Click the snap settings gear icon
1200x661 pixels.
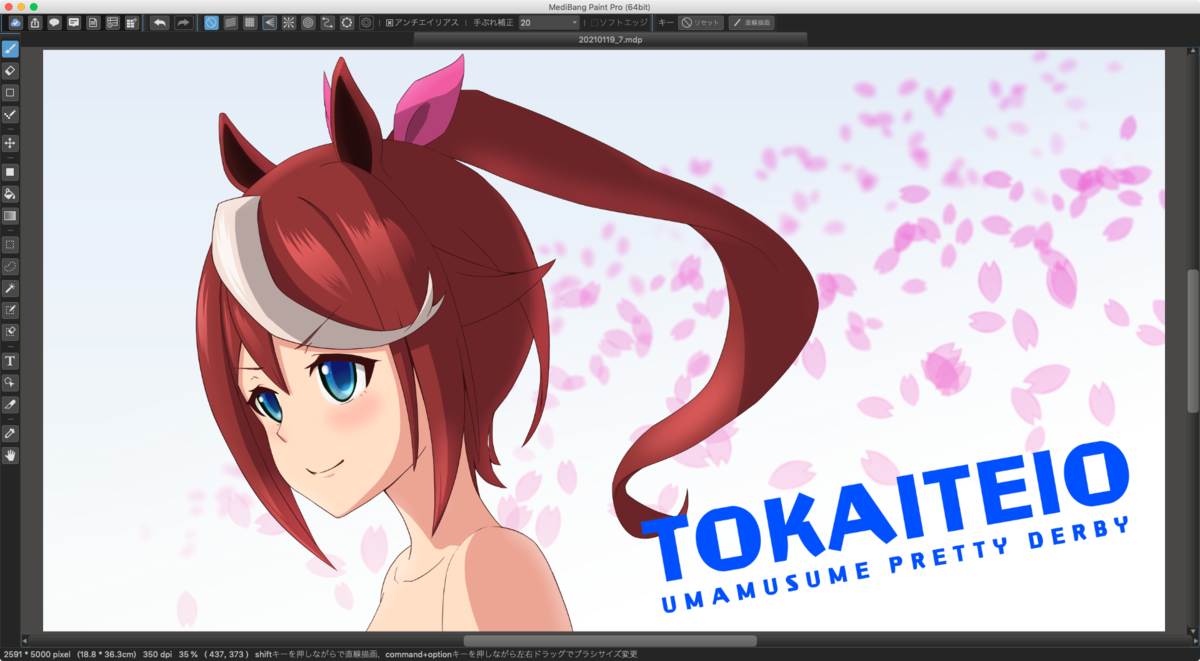click(366, 22)
